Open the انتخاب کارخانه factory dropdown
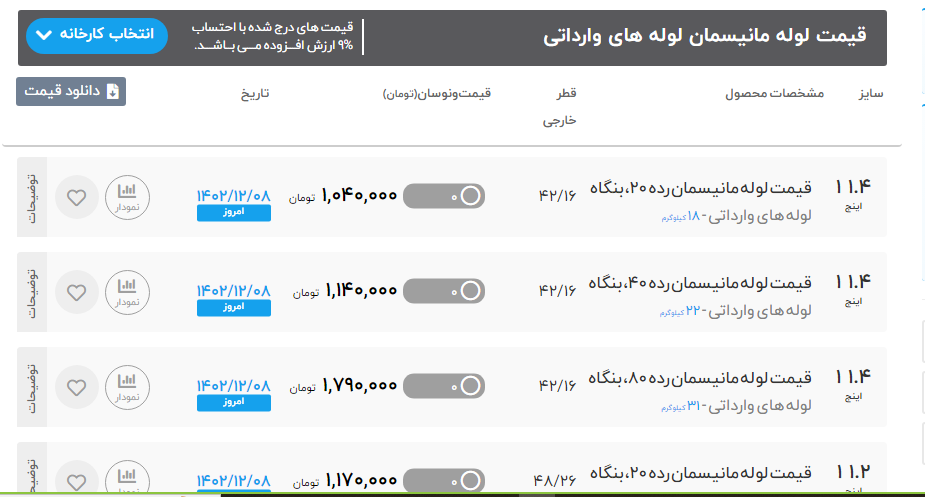 pos(93,35)
